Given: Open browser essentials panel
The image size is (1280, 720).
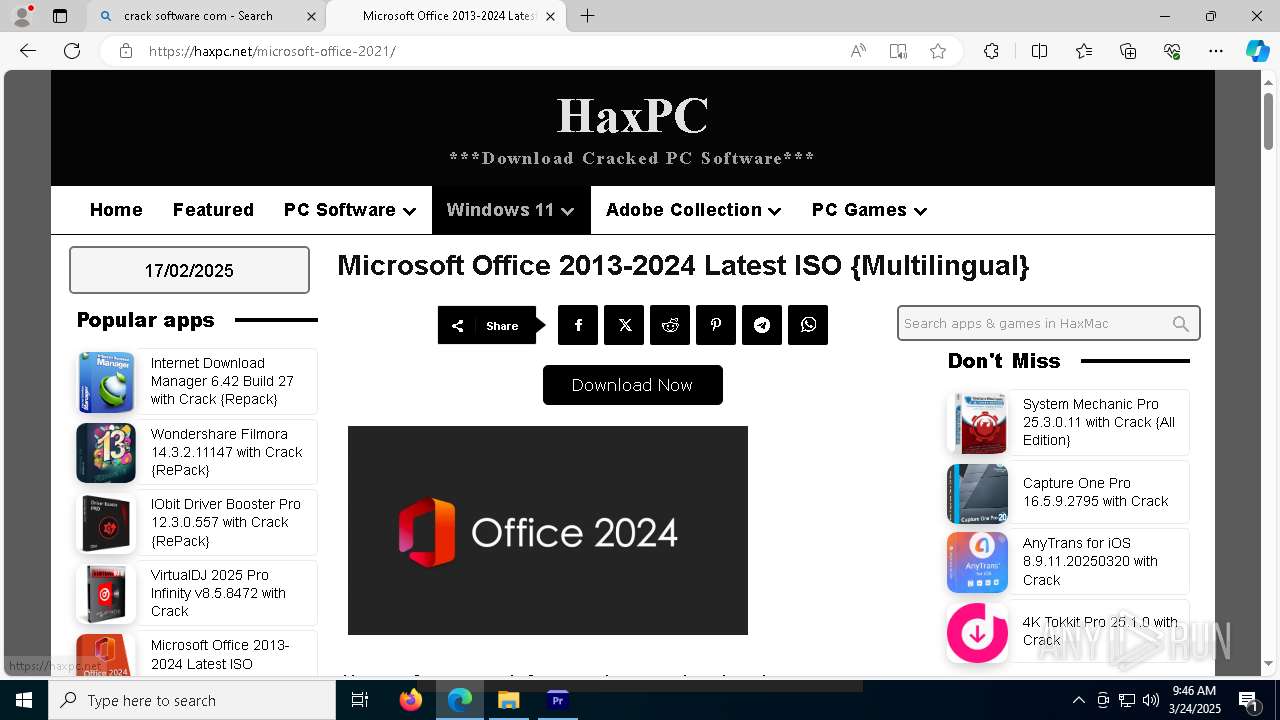Looking at the screenshot, I should [1172, 51].
